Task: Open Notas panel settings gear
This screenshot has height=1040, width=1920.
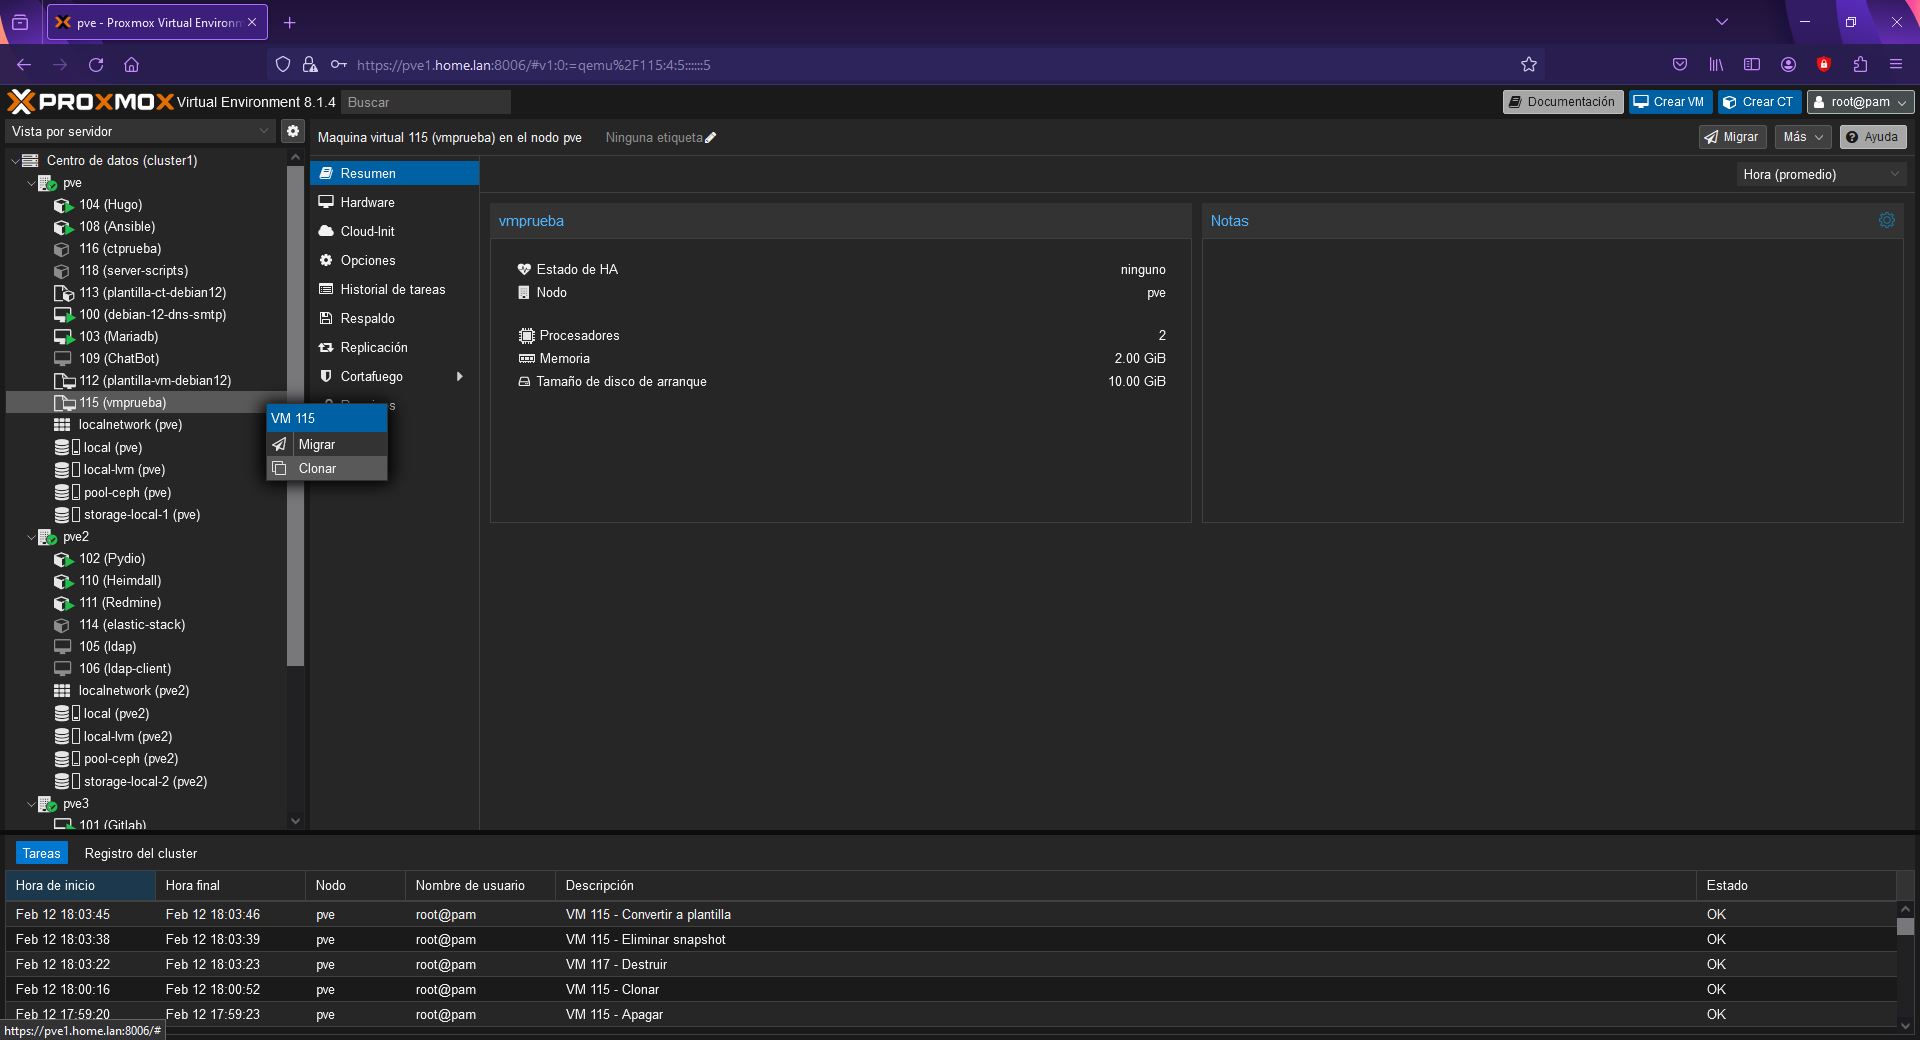Action: [x=1886, y=220]
